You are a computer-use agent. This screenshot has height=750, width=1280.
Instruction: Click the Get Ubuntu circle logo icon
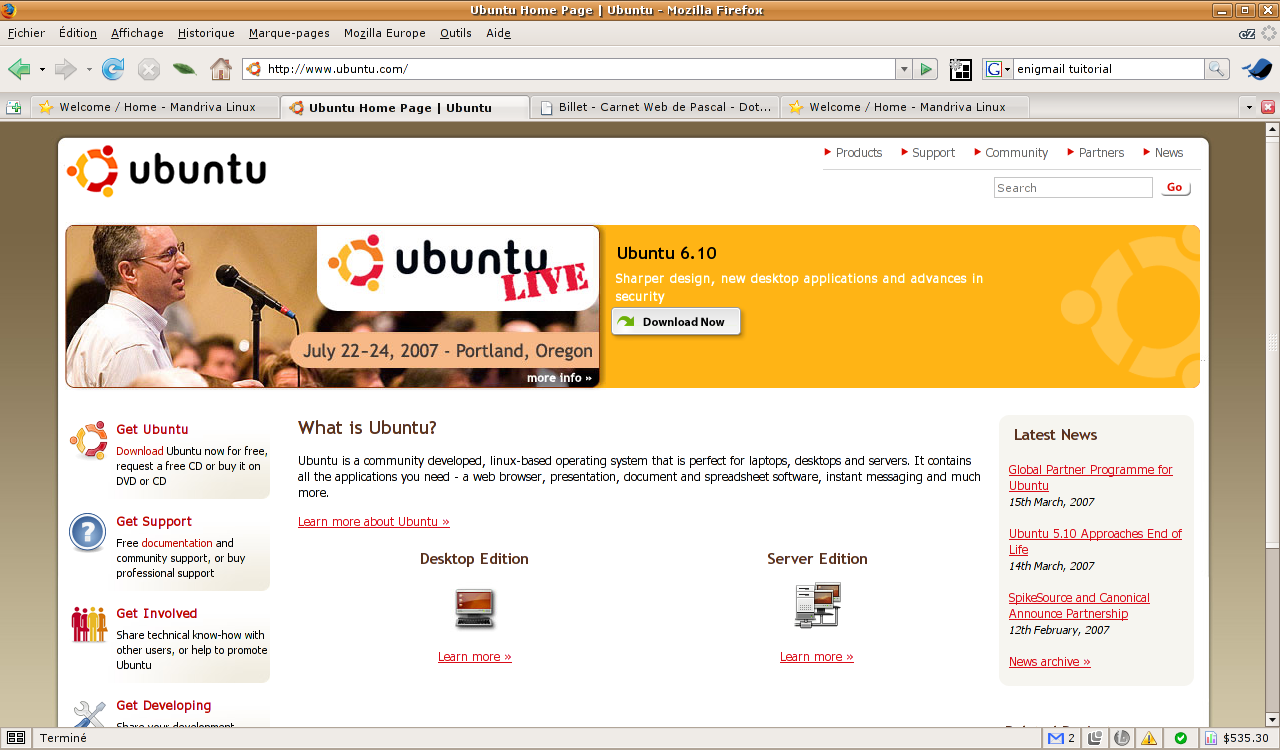[x=88, y=441]
